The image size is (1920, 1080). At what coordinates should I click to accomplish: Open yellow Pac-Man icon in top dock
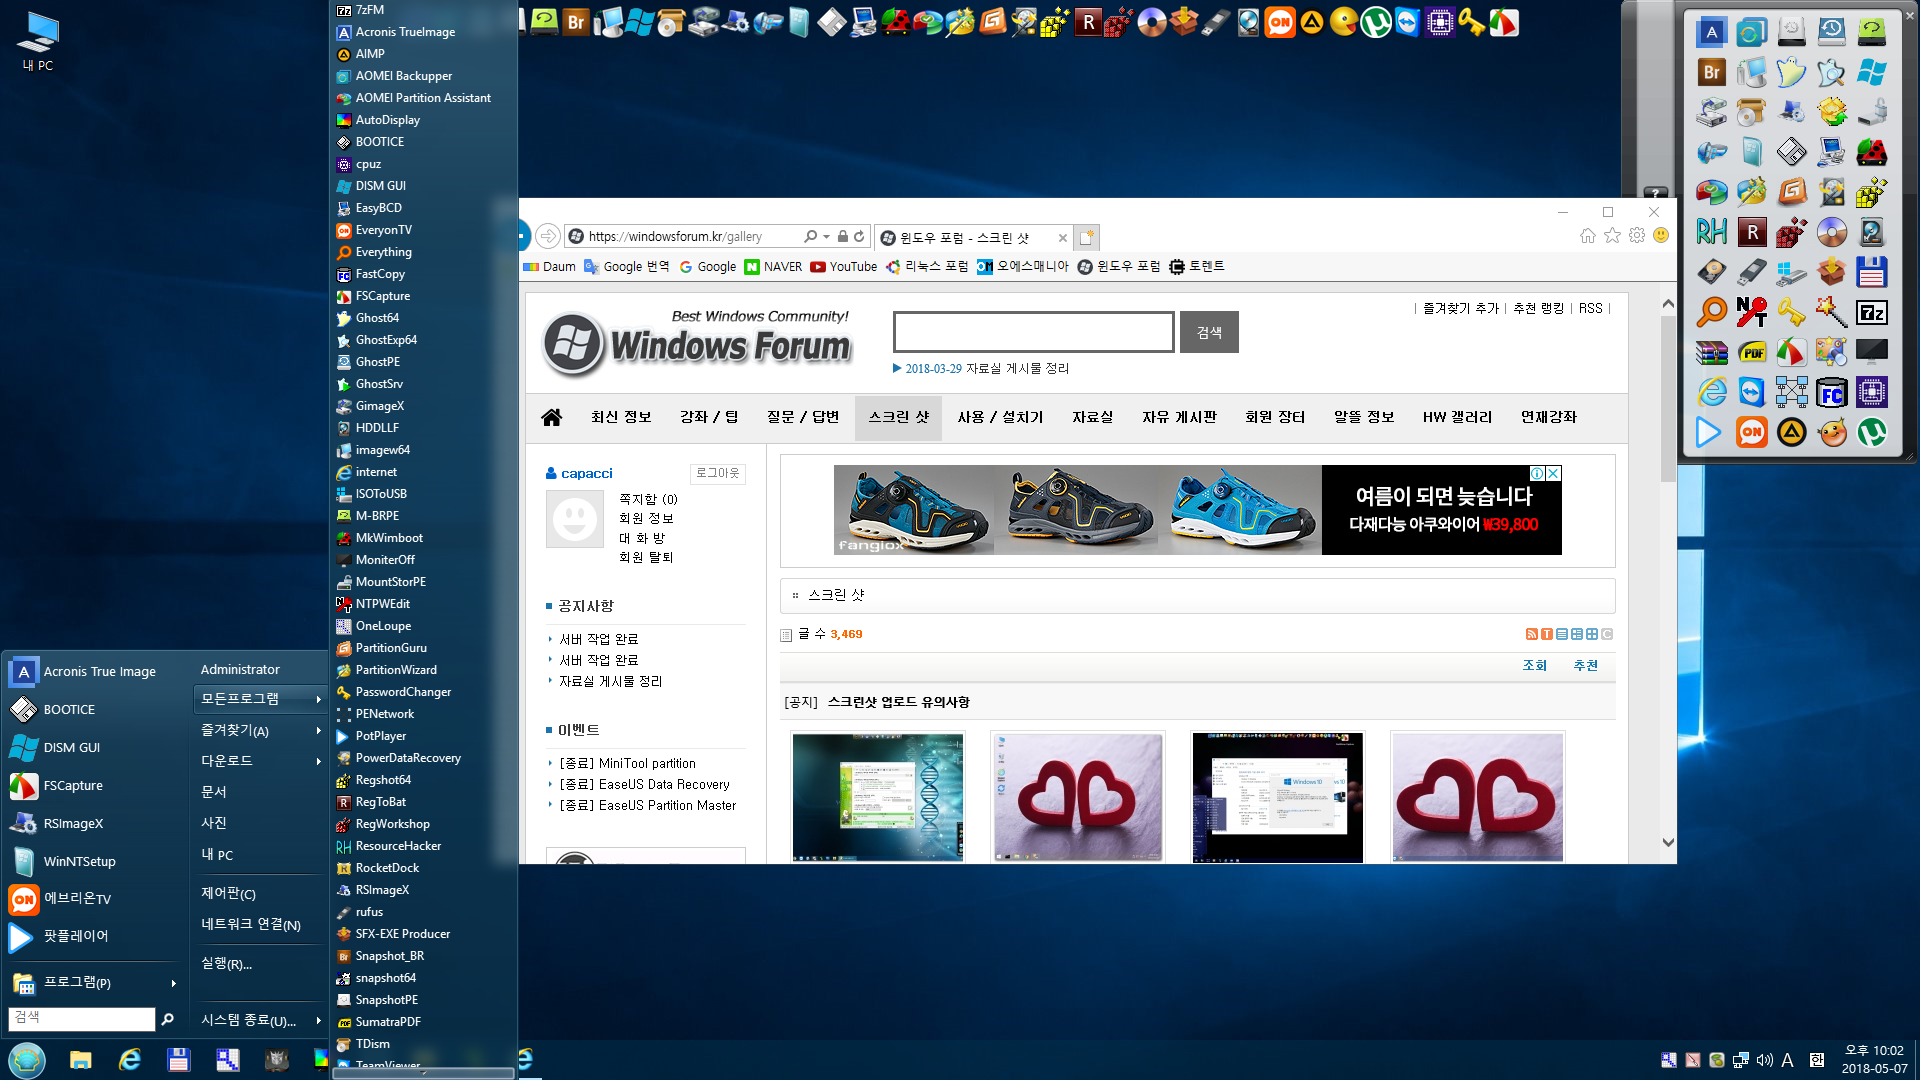[1344, 22]
